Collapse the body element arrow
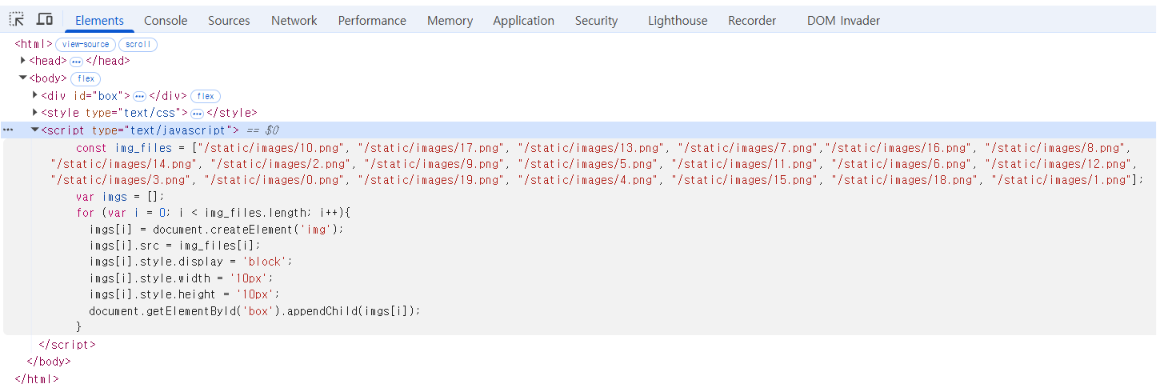Screen dimensions: 1157x392 click(24, 78)
